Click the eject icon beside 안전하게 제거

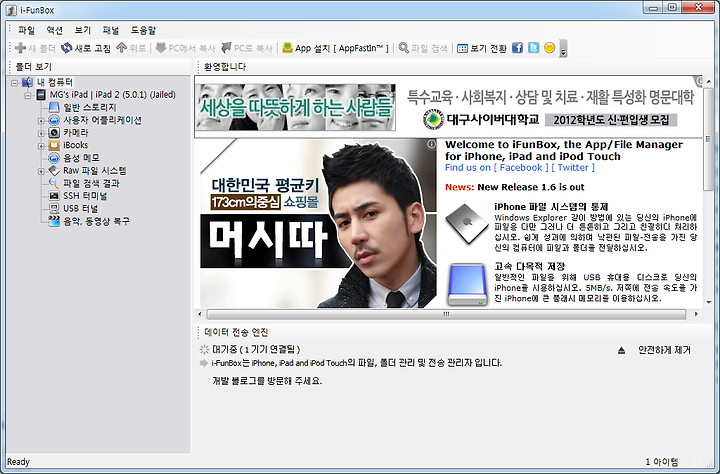pyautogui.click(x=621, y=350)
